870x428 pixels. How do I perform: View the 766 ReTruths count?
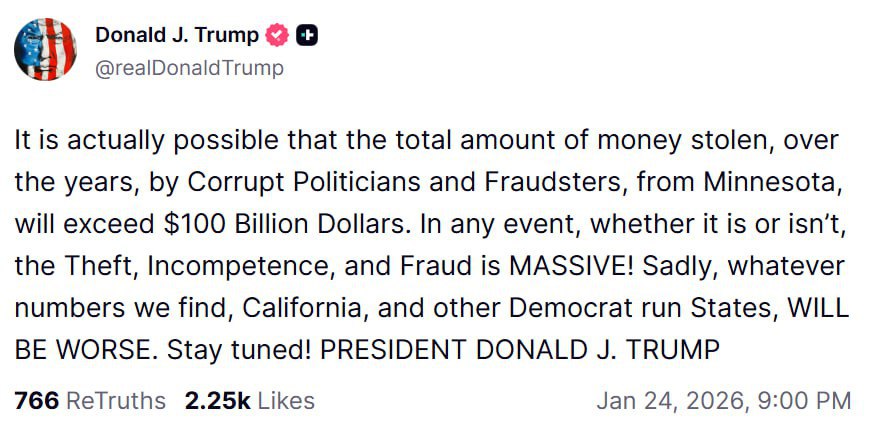click(x=35, y=401)
